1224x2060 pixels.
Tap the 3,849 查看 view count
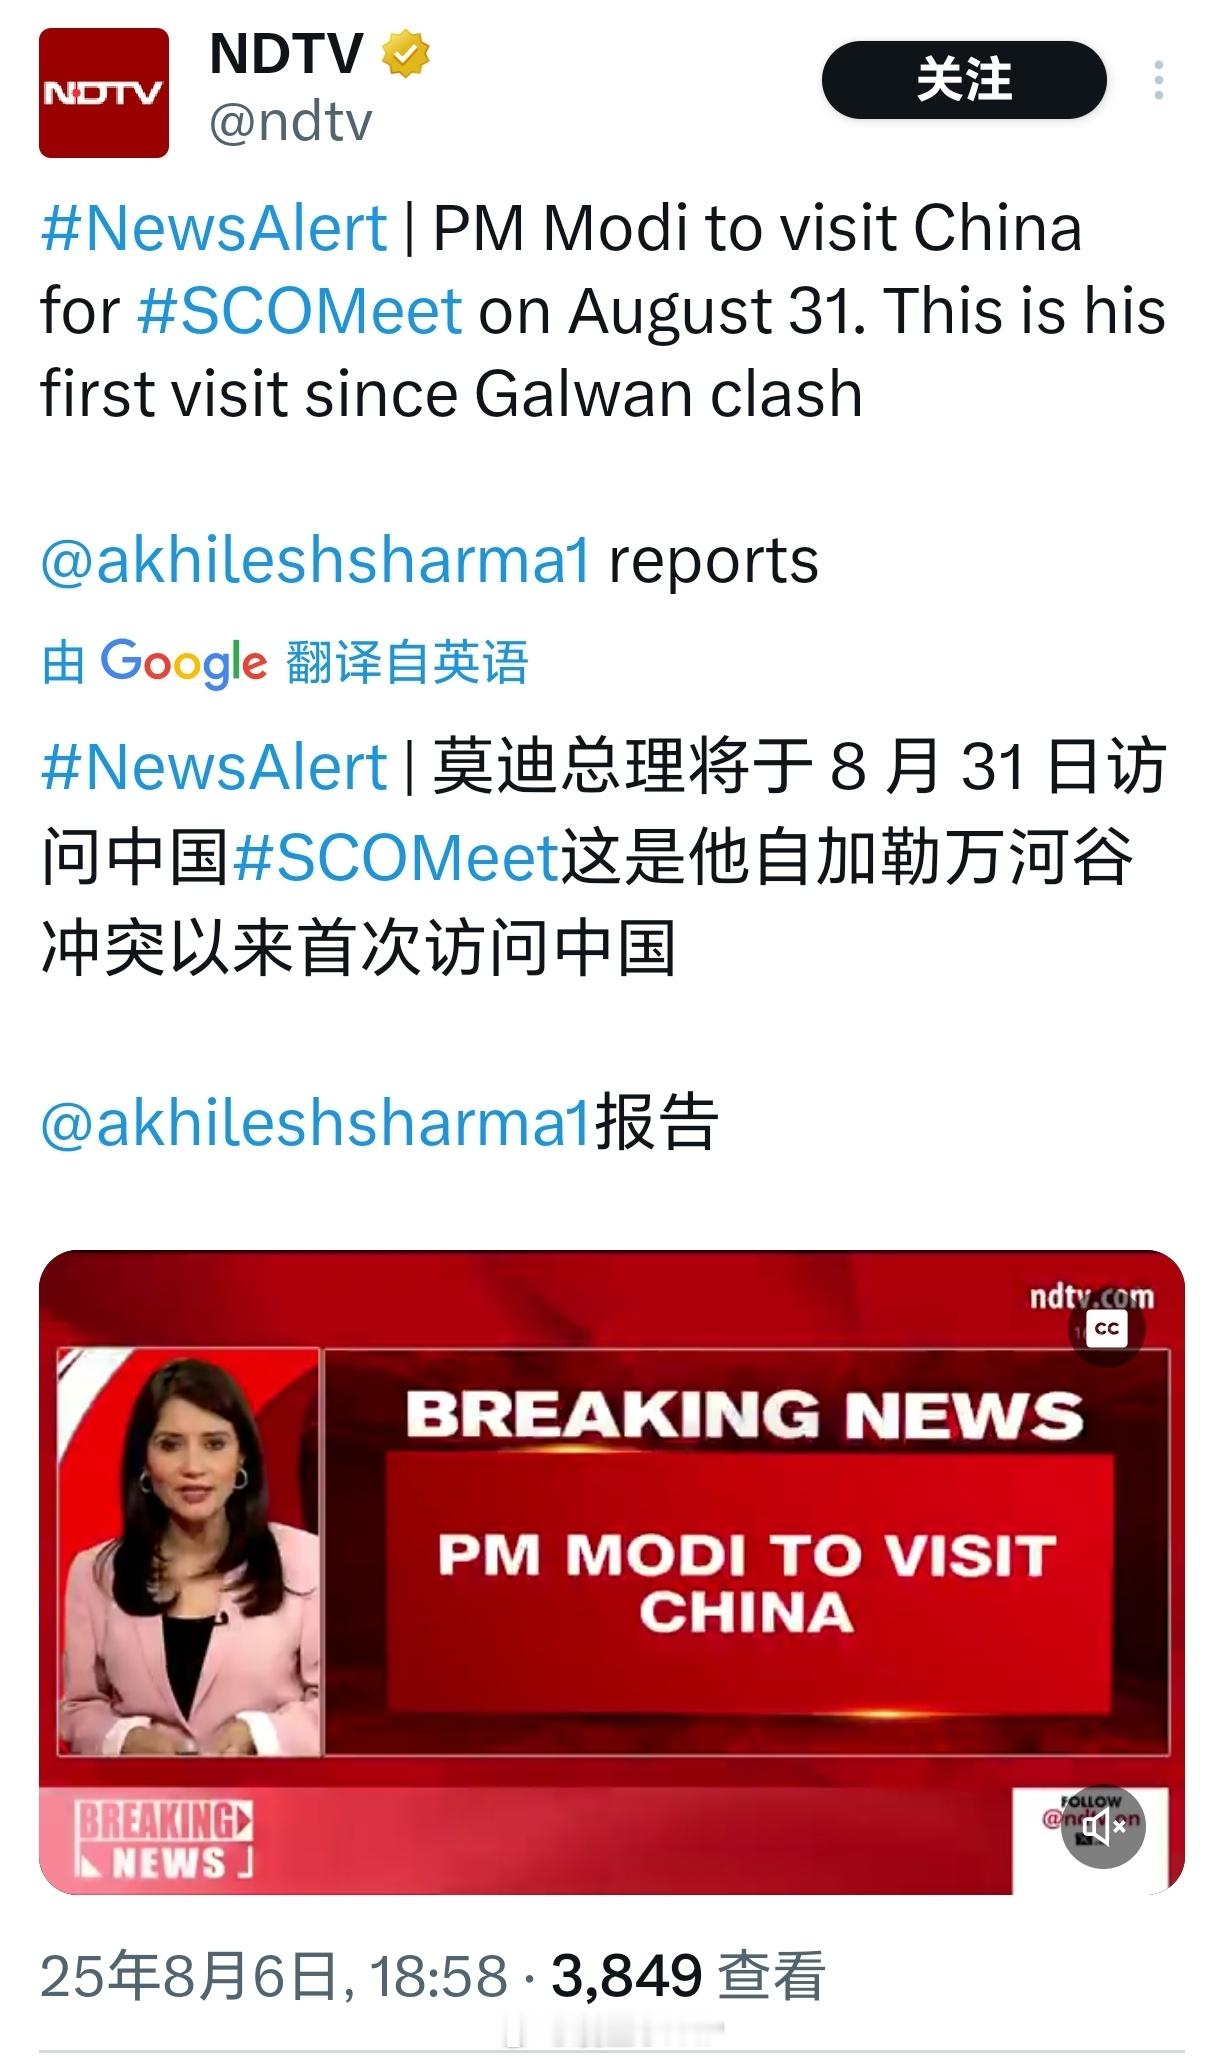point(688,1976)
